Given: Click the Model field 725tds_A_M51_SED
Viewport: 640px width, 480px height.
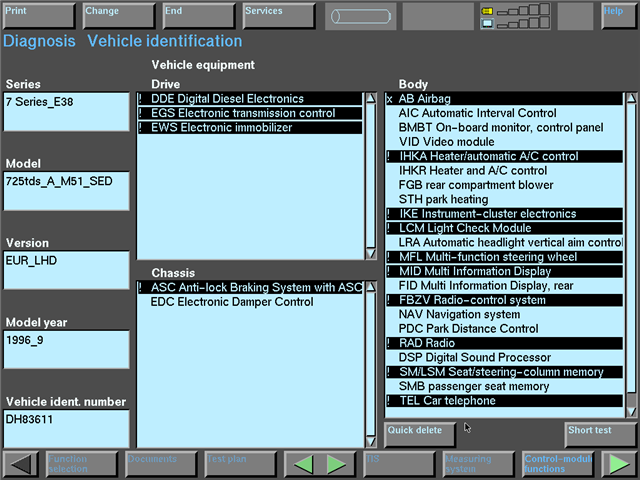Looking at the screenshot, I should point(67,191).
